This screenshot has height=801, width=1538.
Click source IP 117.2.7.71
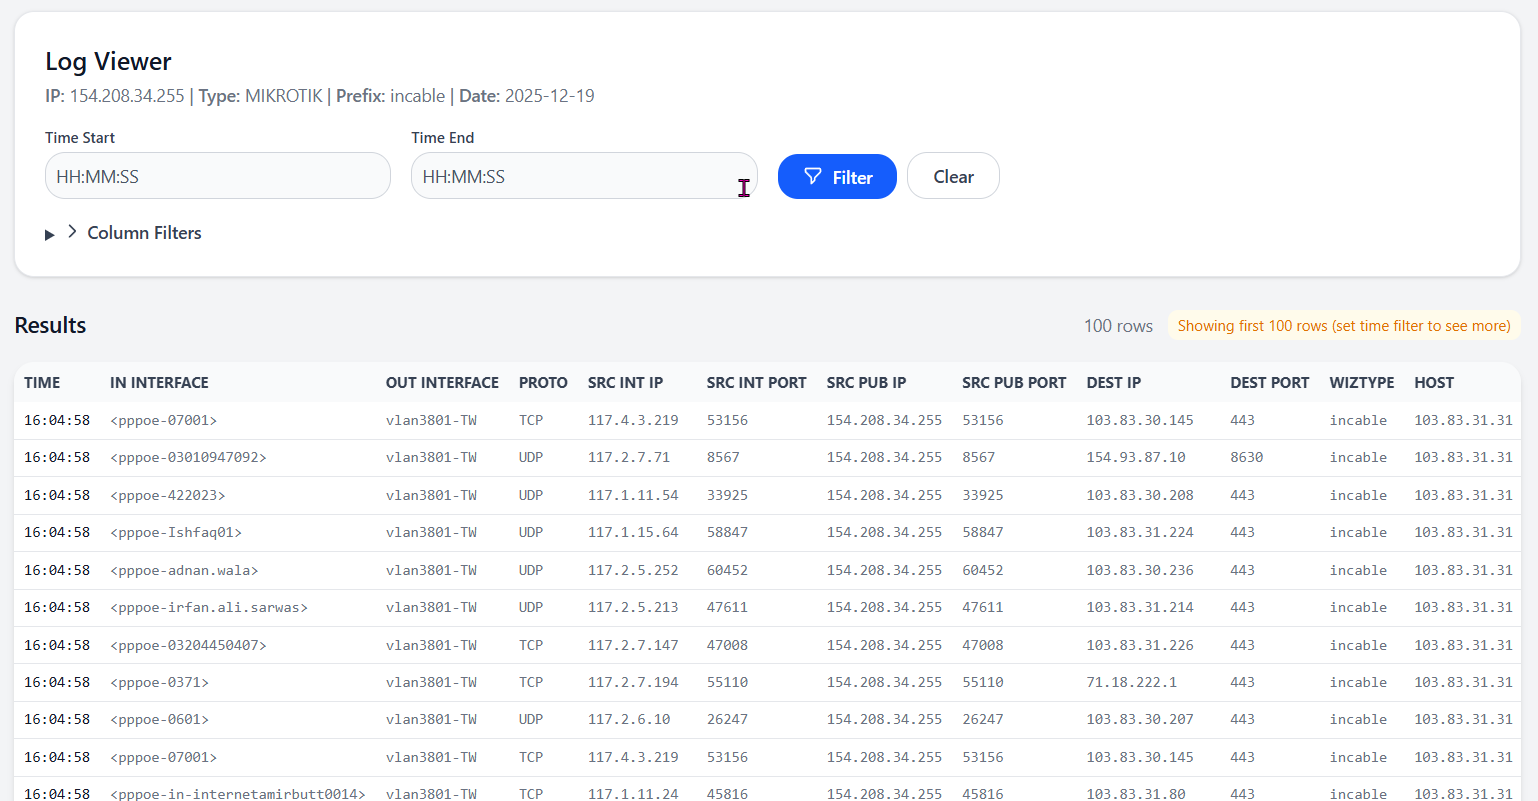click(x=629, y=458)
